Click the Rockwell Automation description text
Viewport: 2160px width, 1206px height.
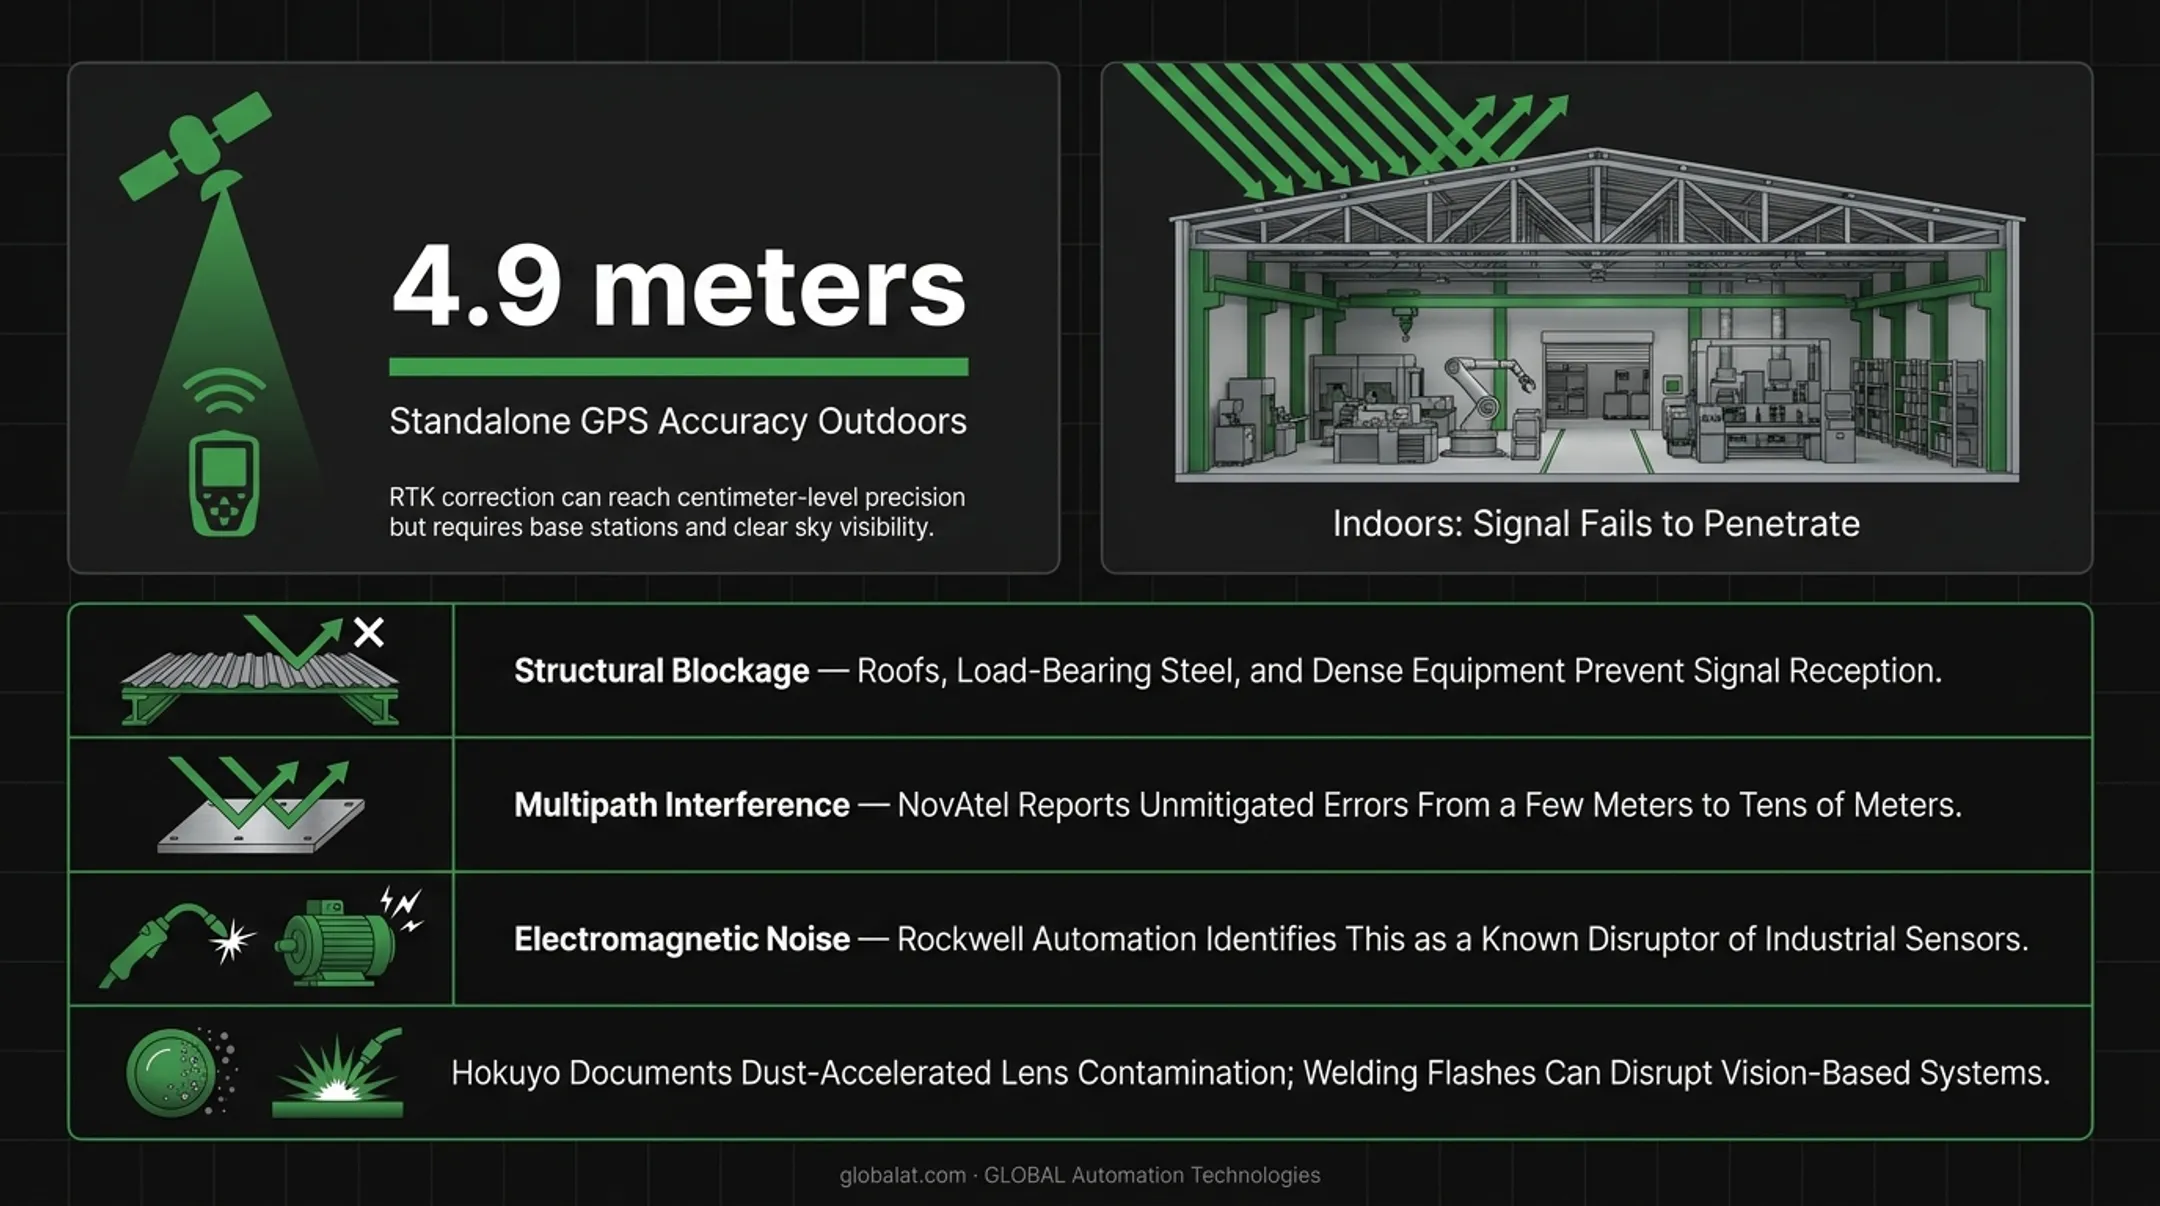tap(1462, 939)
